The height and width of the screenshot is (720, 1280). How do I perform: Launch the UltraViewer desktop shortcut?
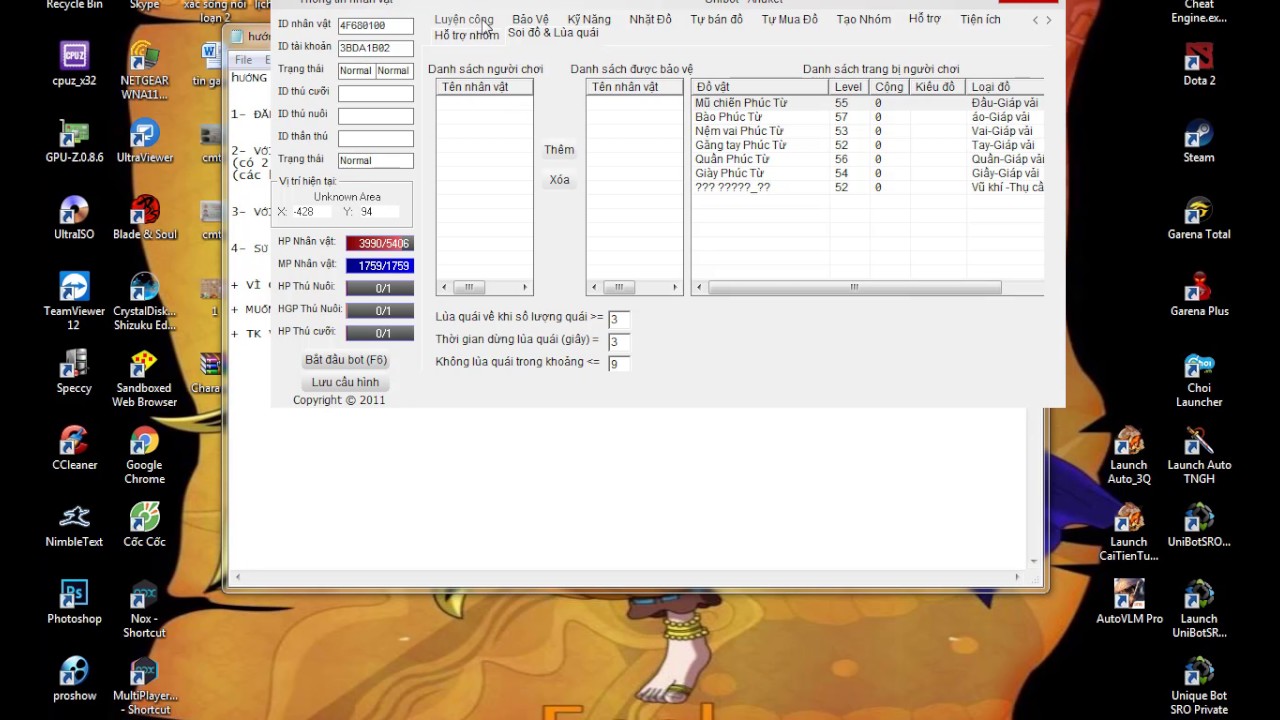coord(144,140)
